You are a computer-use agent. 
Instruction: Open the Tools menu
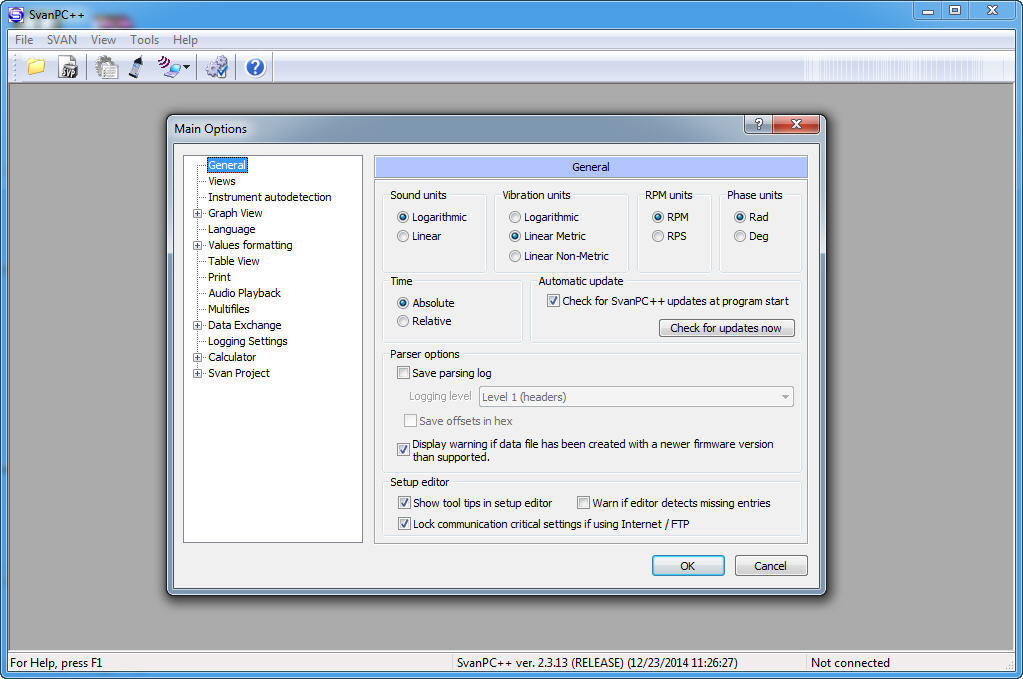click(144, 40)
